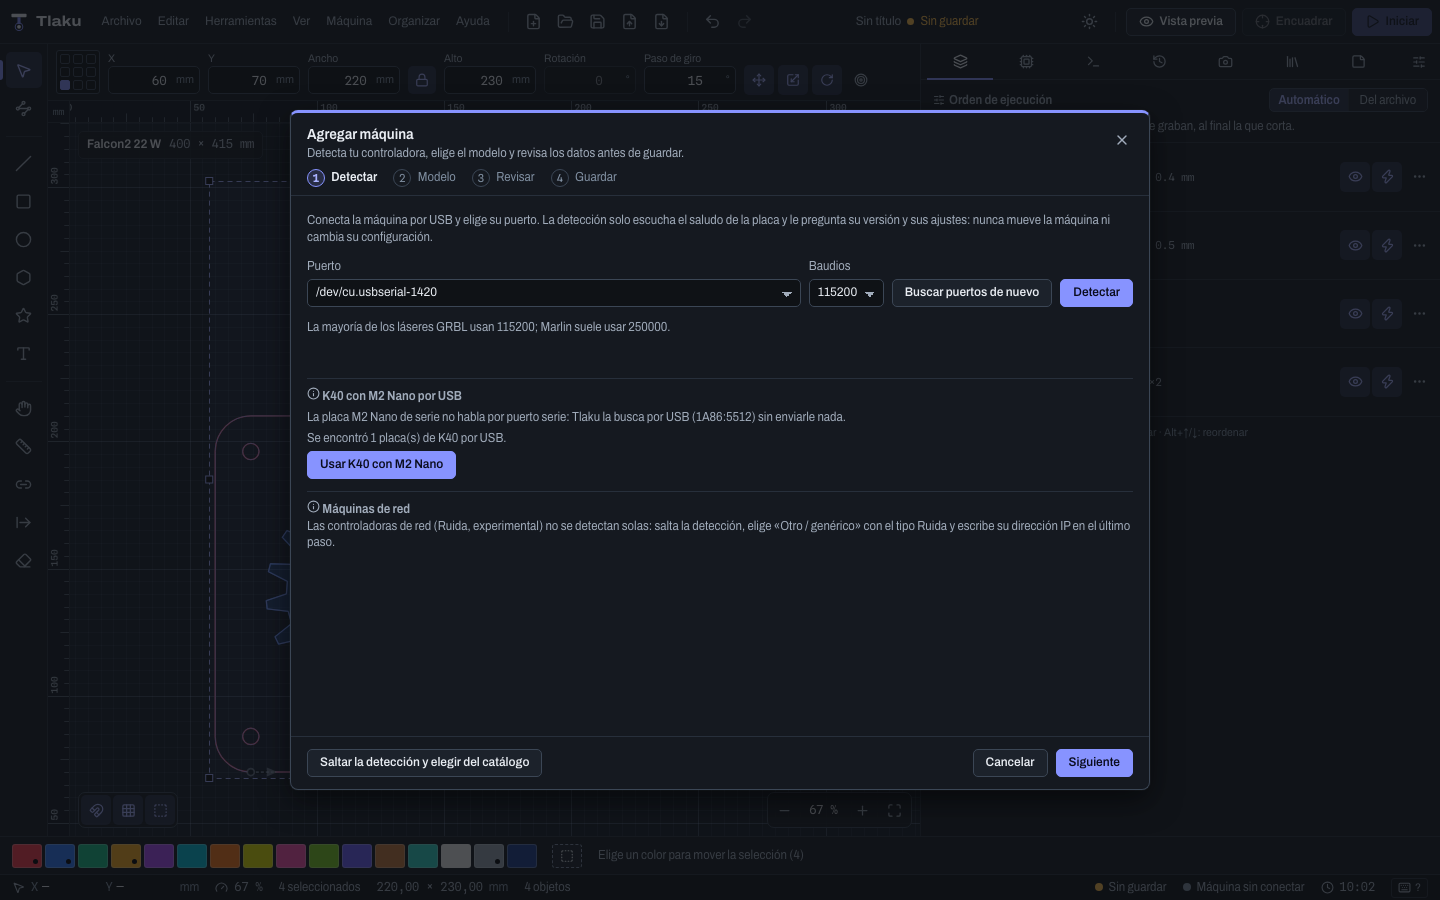Screen dimensions: 1440x900
Task: Click the open folder icon
Action: point(565,21)
